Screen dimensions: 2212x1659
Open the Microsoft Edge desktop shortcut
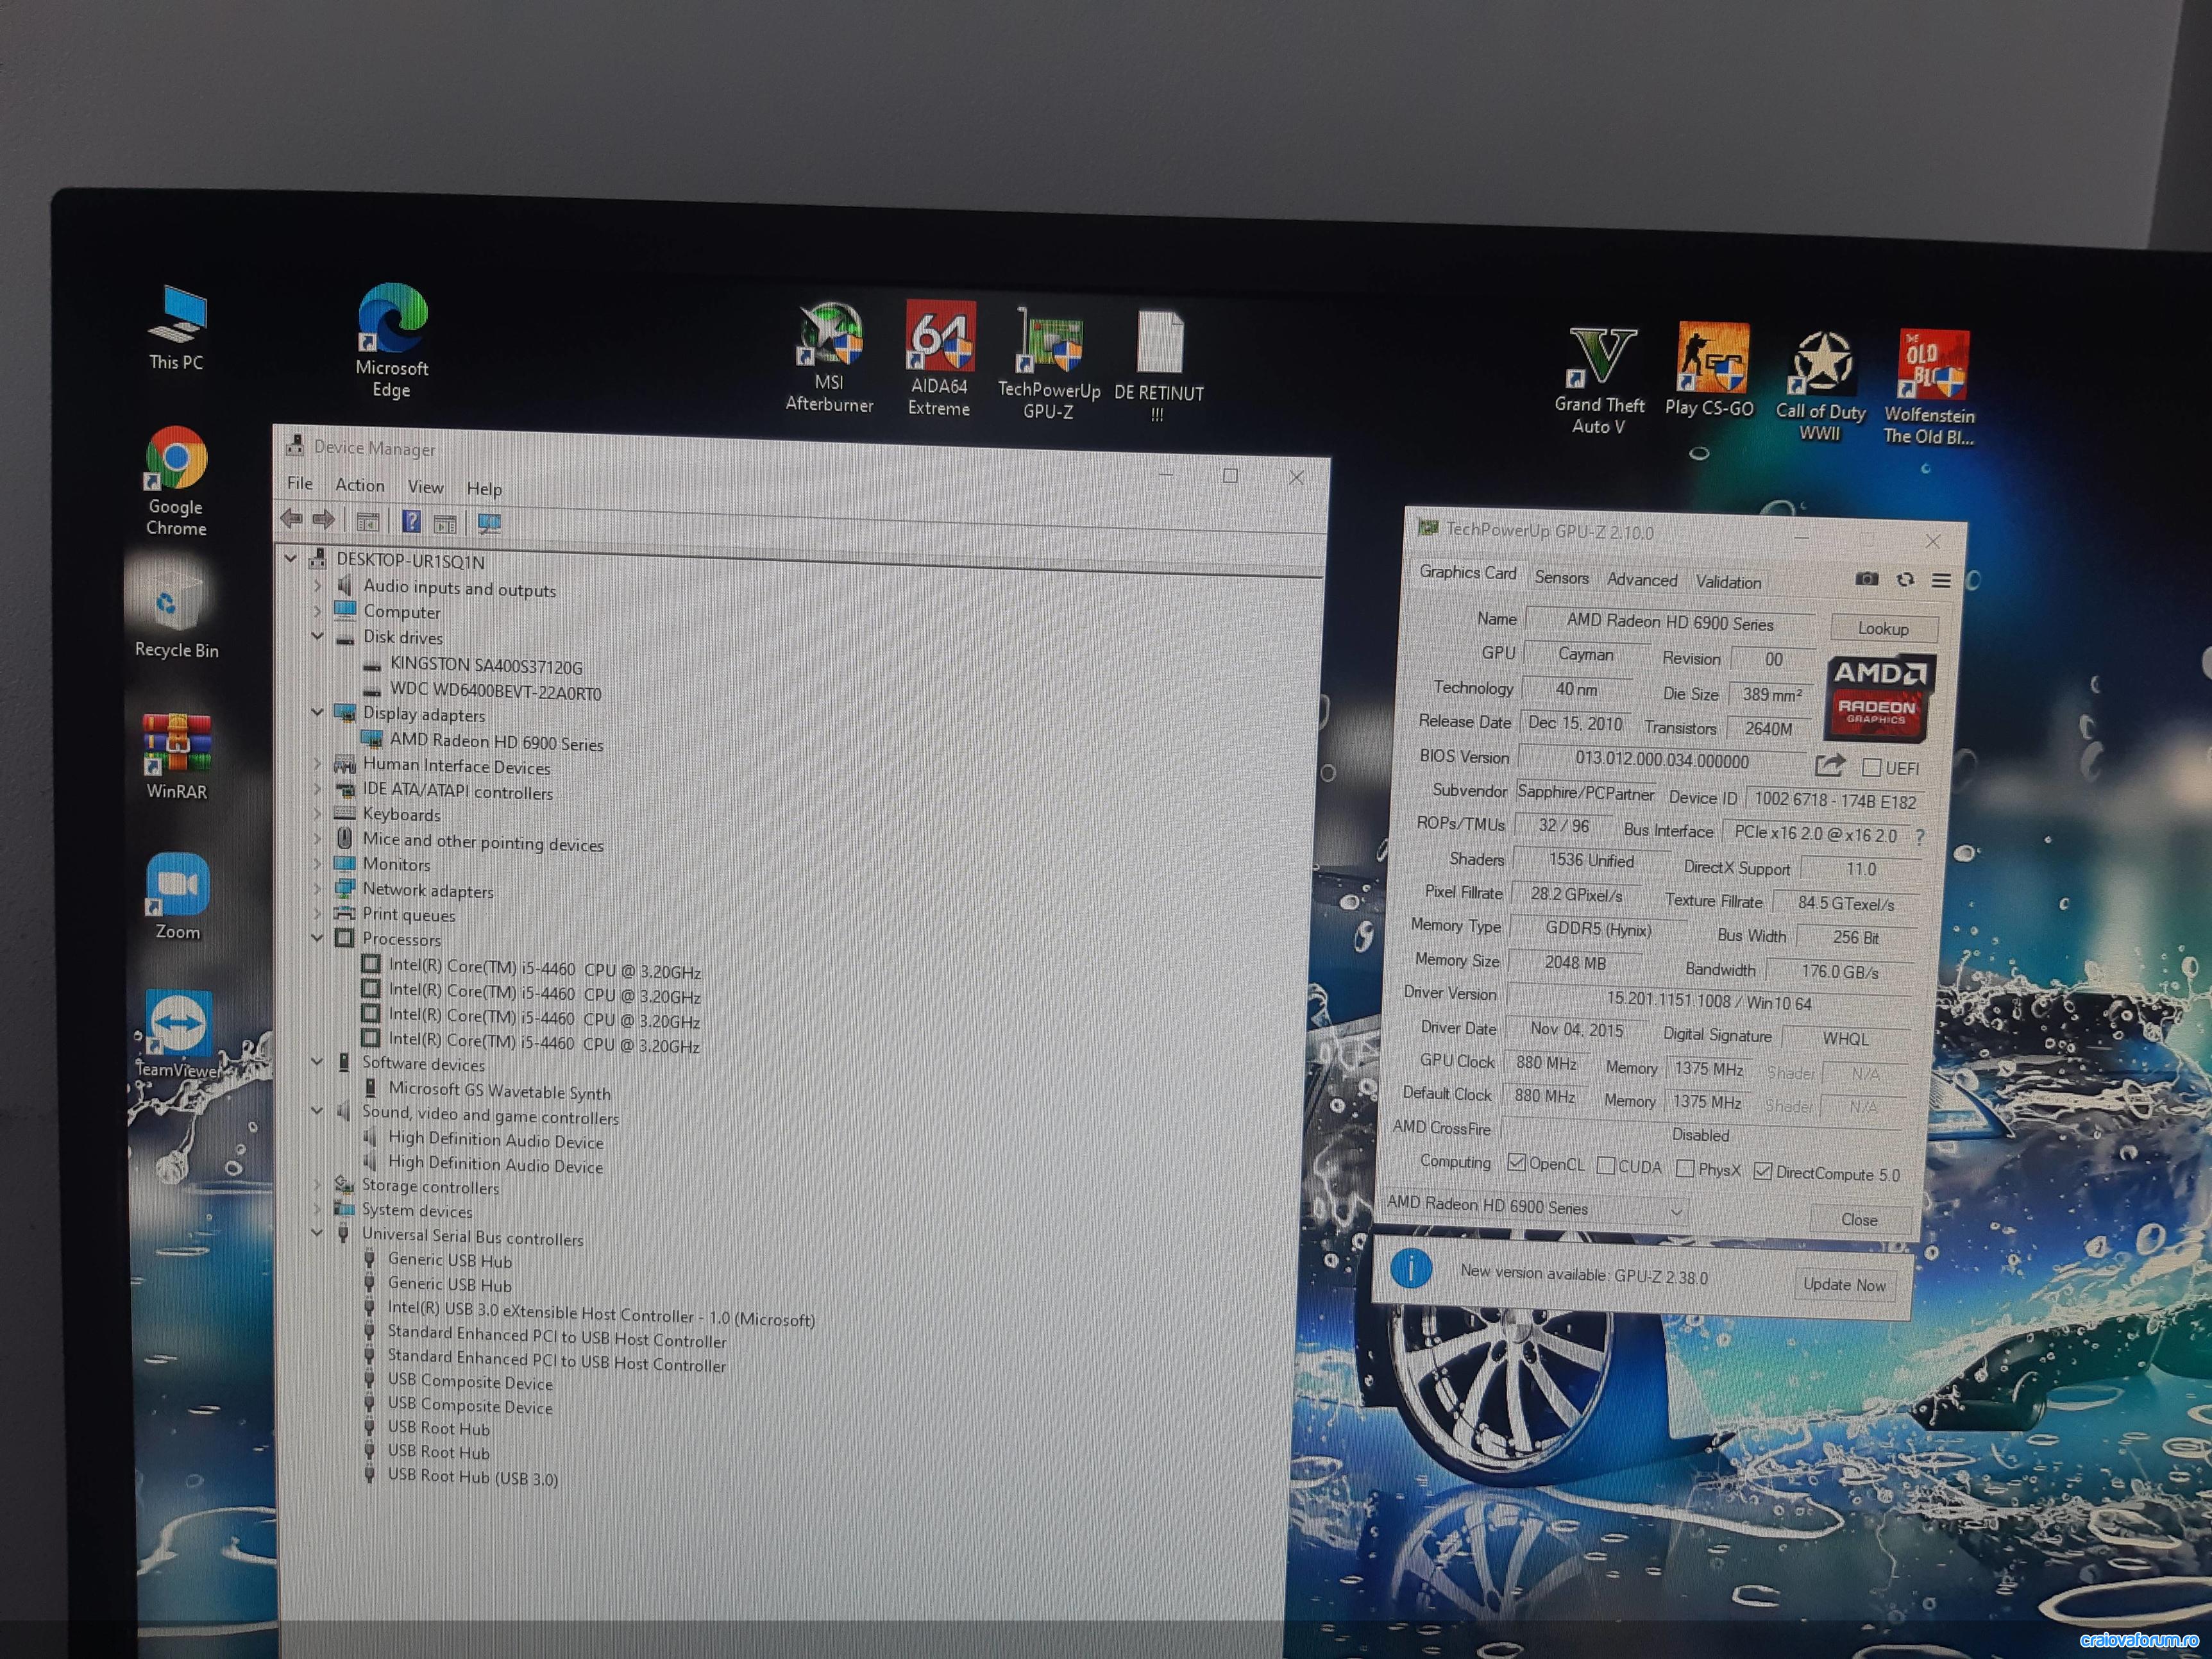click(392, 340)
